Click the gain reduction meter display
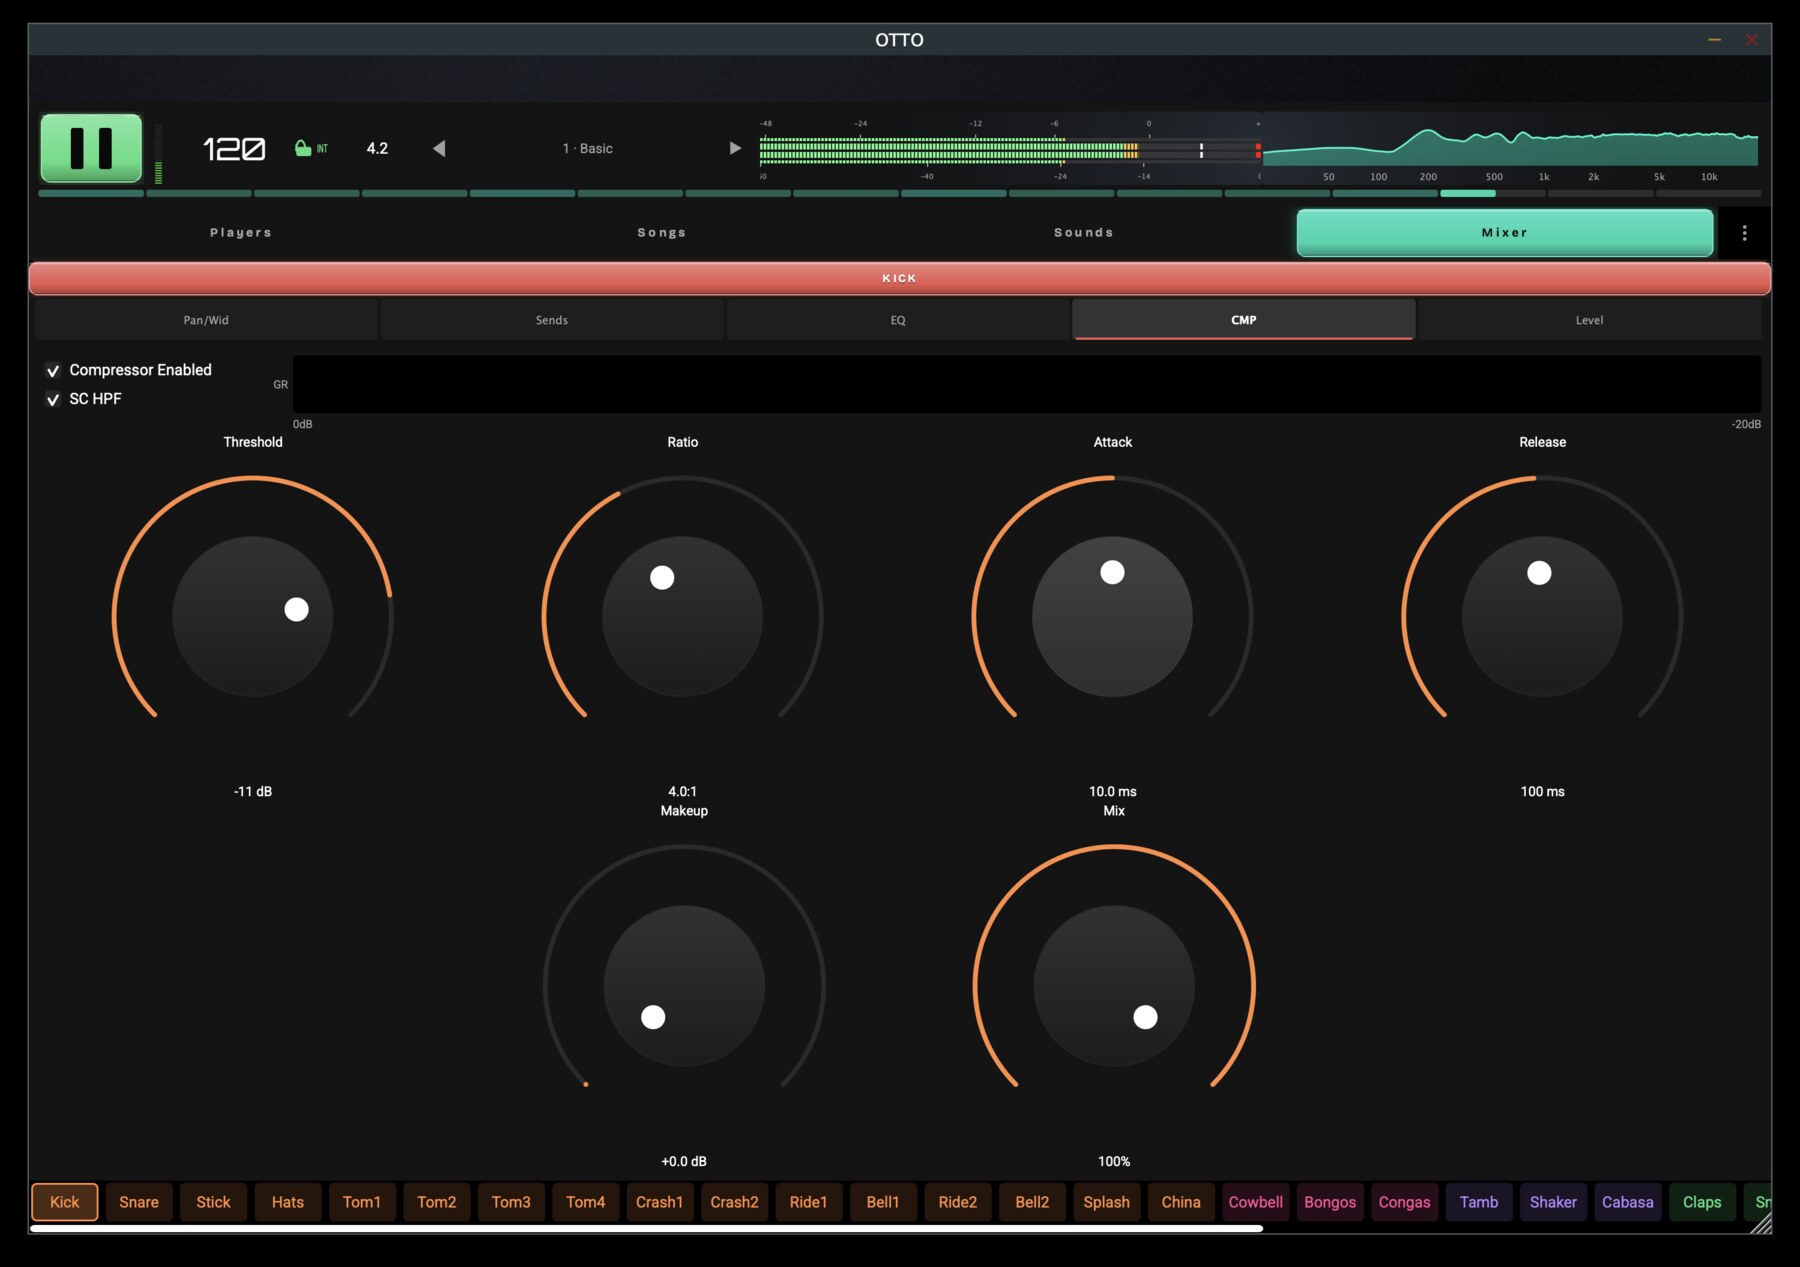Viewport: 1800px width, 1267px height. (1027, 384)
